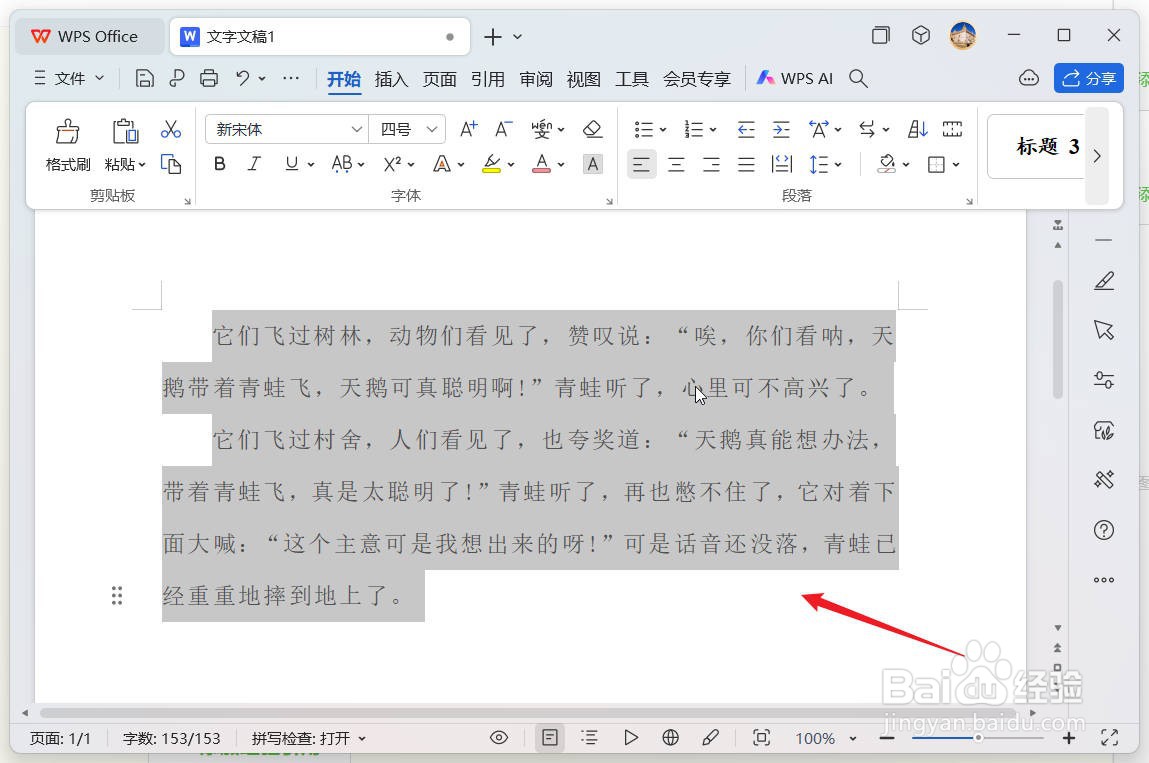
Task: Set align left for paragraph
Action: [x=641, y=164]
